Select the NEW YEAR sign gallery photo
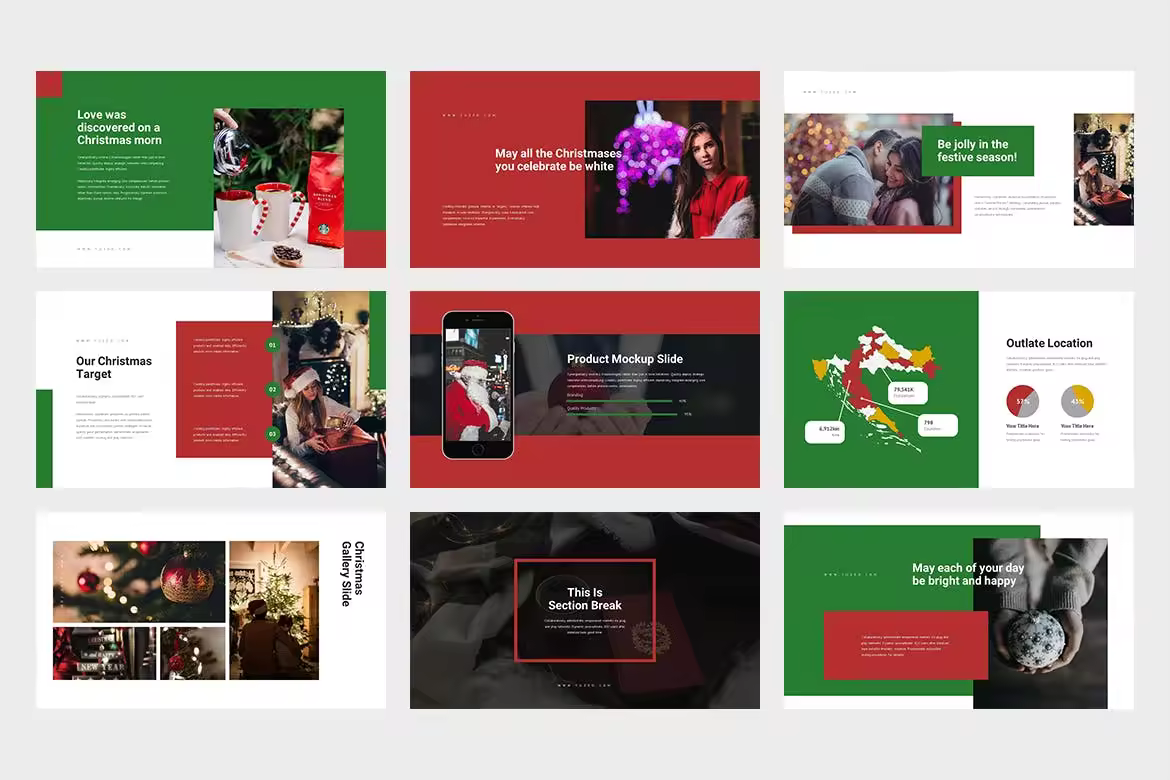The width and height of the screenshot is (1170, 780). (104, 654)
